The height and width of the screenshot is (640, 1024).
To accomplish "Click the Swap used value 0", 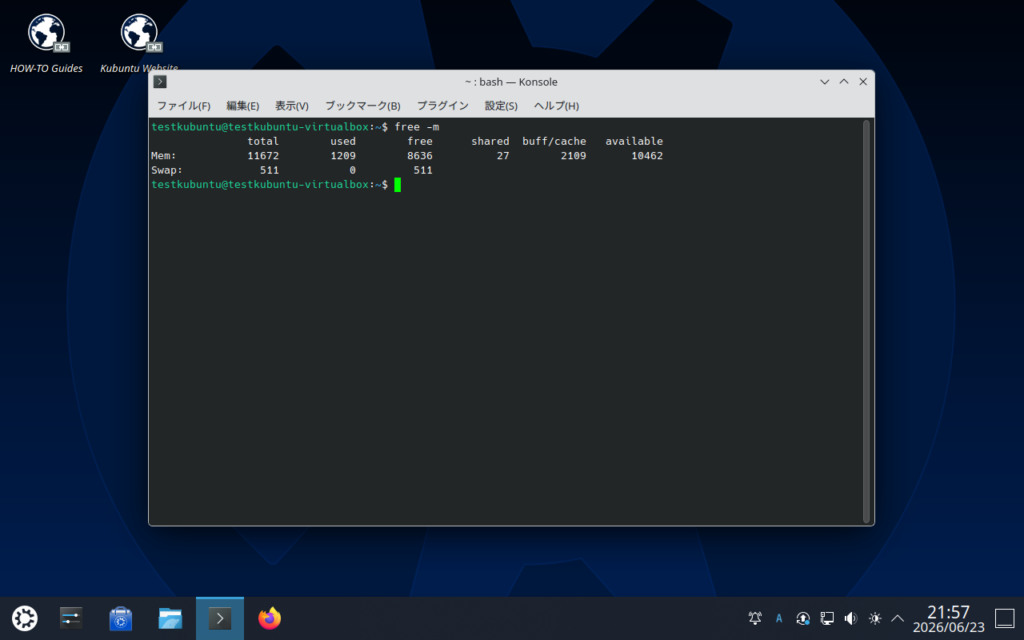I will pyautogui.click(x=353, y=170).
